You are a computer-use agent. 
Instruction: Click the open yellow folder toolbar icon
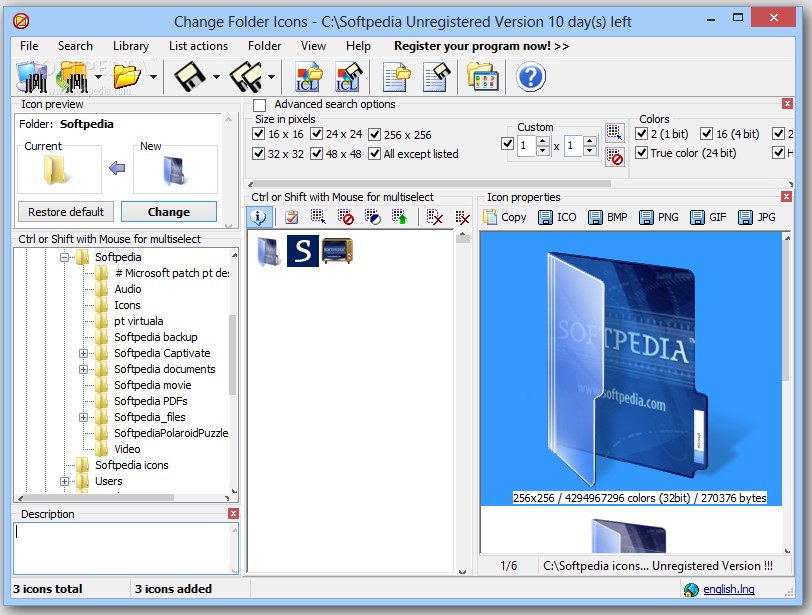(127, 77)
